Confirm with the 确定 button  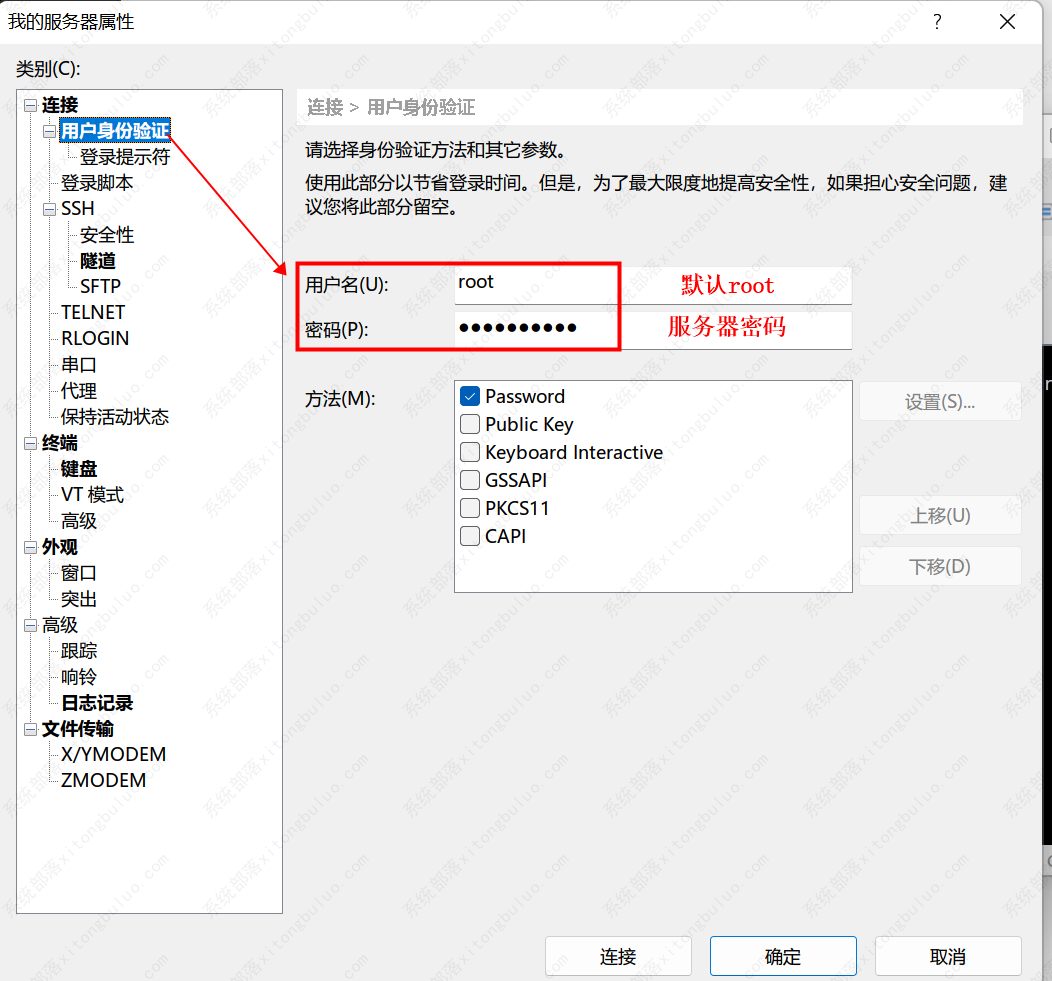(x=783, y=956)
